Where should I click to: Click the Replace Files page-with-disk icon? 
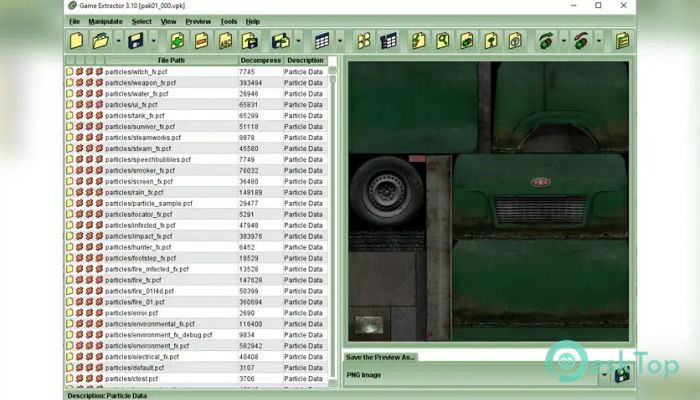(x=250, y=41)
